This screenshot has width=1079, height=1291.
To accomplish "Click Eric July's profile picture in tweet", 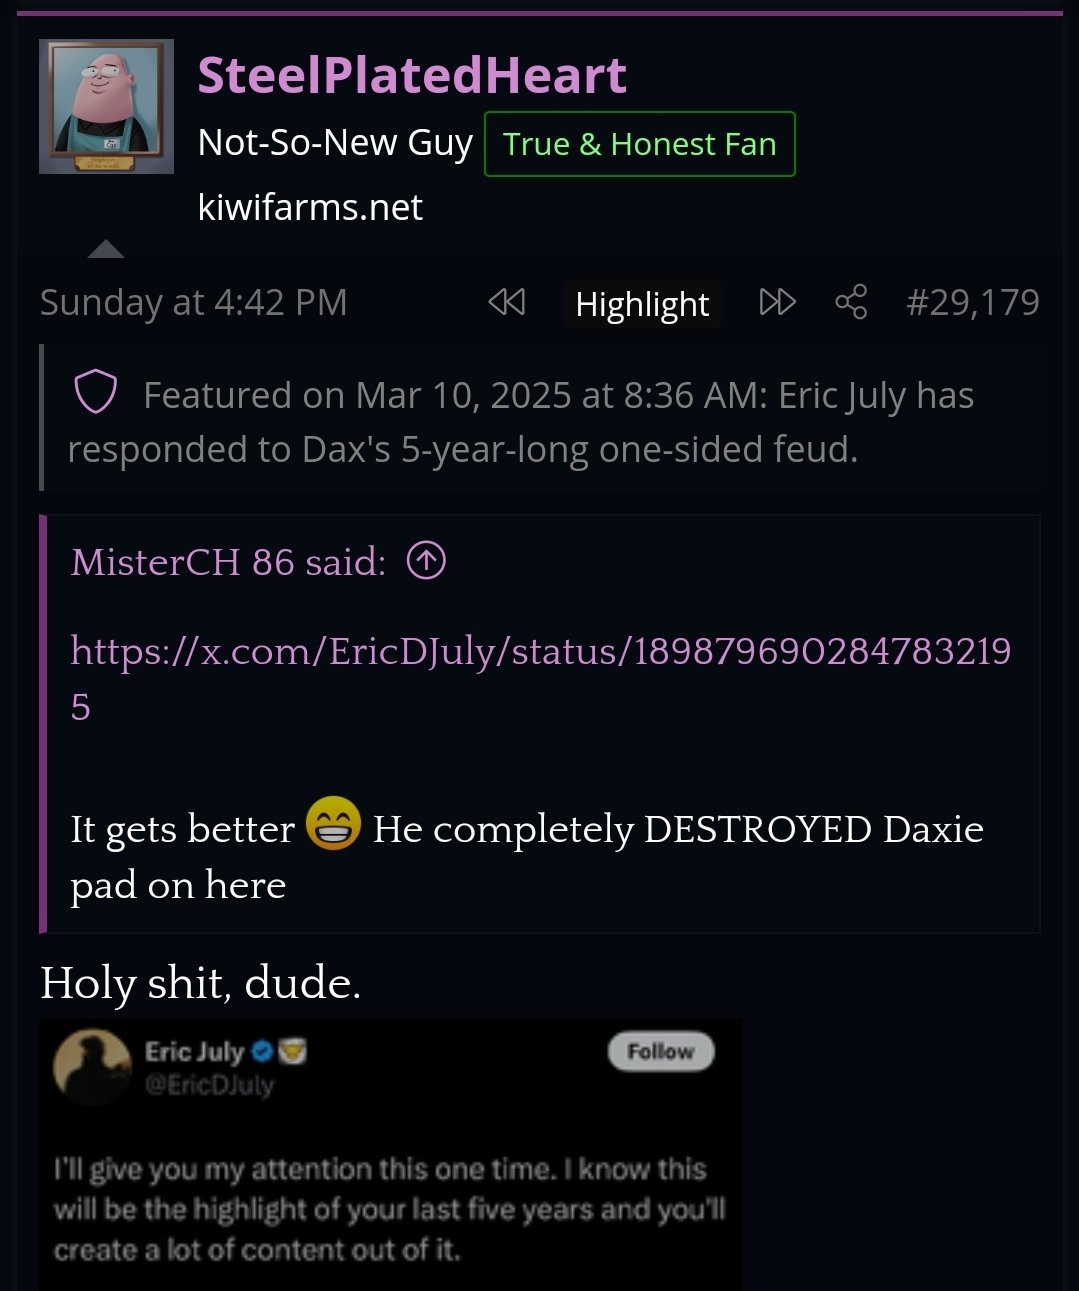I will click(x=93, y=1069).
